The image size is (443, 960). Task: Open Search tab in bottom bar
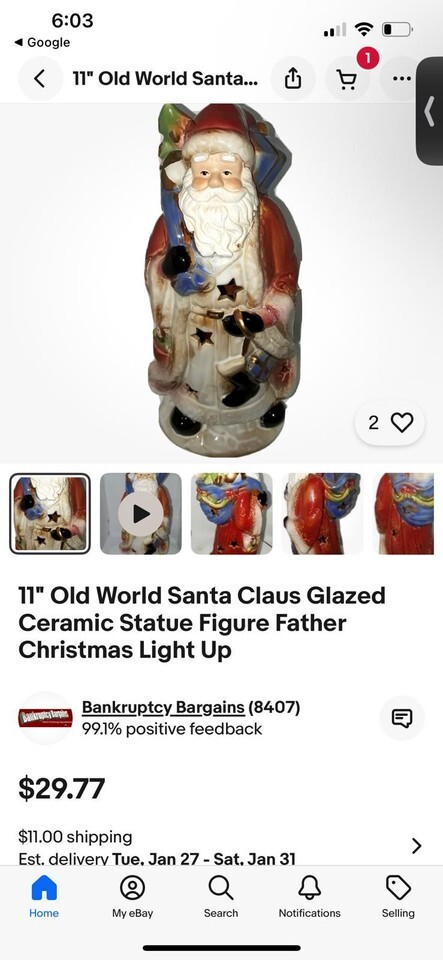point(221,896)
